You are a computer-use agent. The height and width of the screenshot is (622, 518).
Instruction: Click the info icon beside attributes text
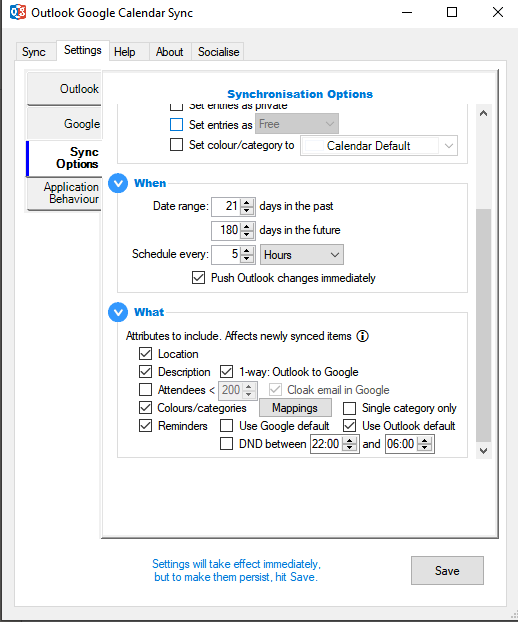(363, 336)
